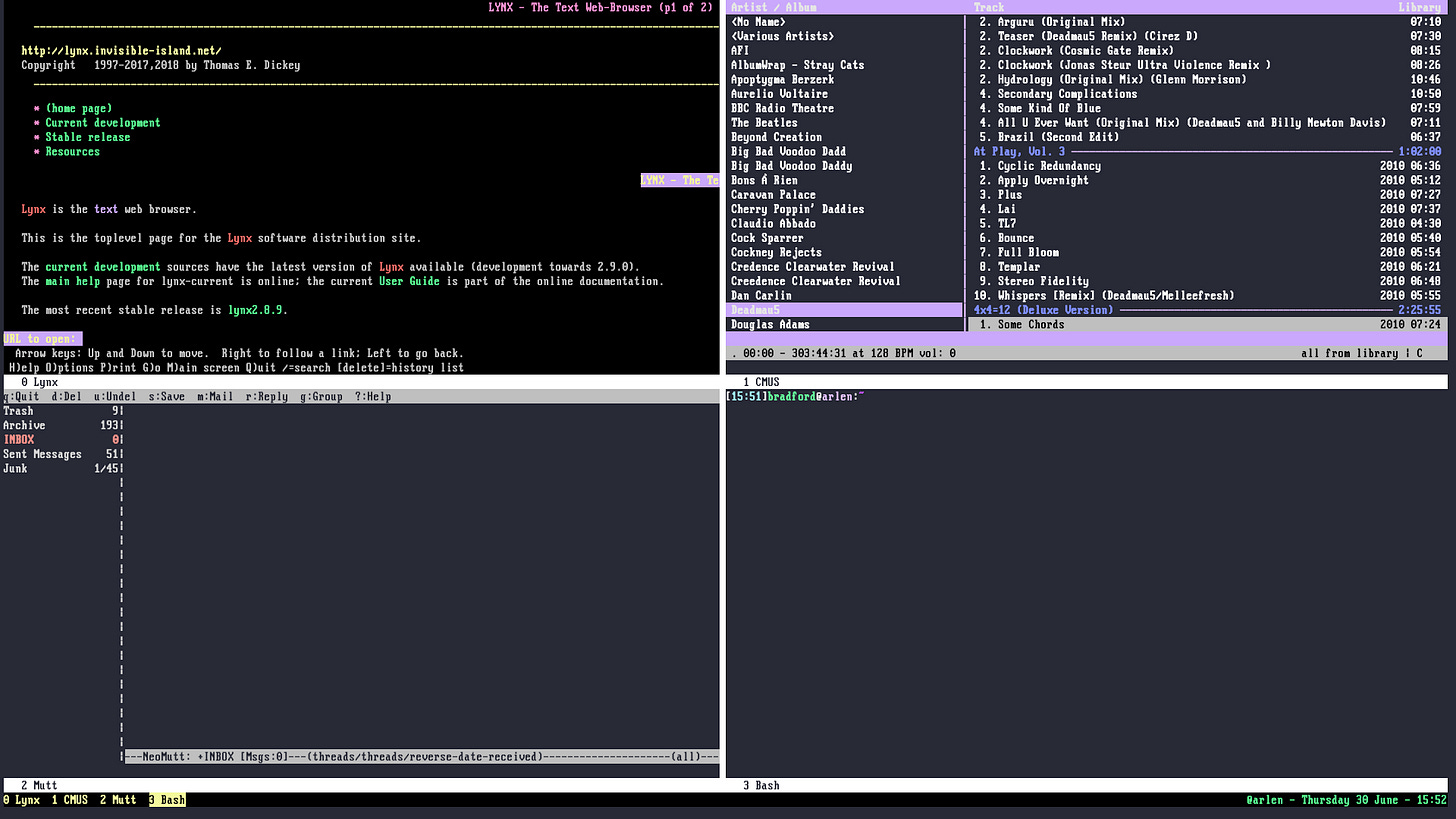Open the Current development bullet link in Lynx
This screenshot has height=819, width=1456.
point(103,123)
